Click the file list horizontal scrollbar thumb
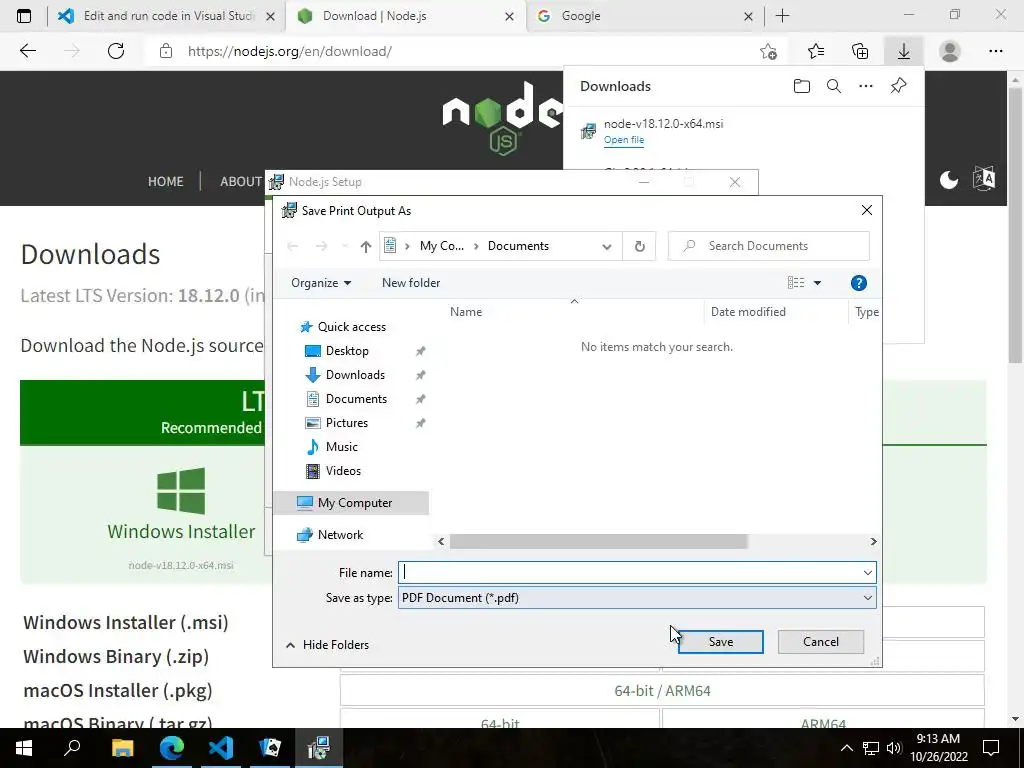1024x768 pixels. [598, 541]
